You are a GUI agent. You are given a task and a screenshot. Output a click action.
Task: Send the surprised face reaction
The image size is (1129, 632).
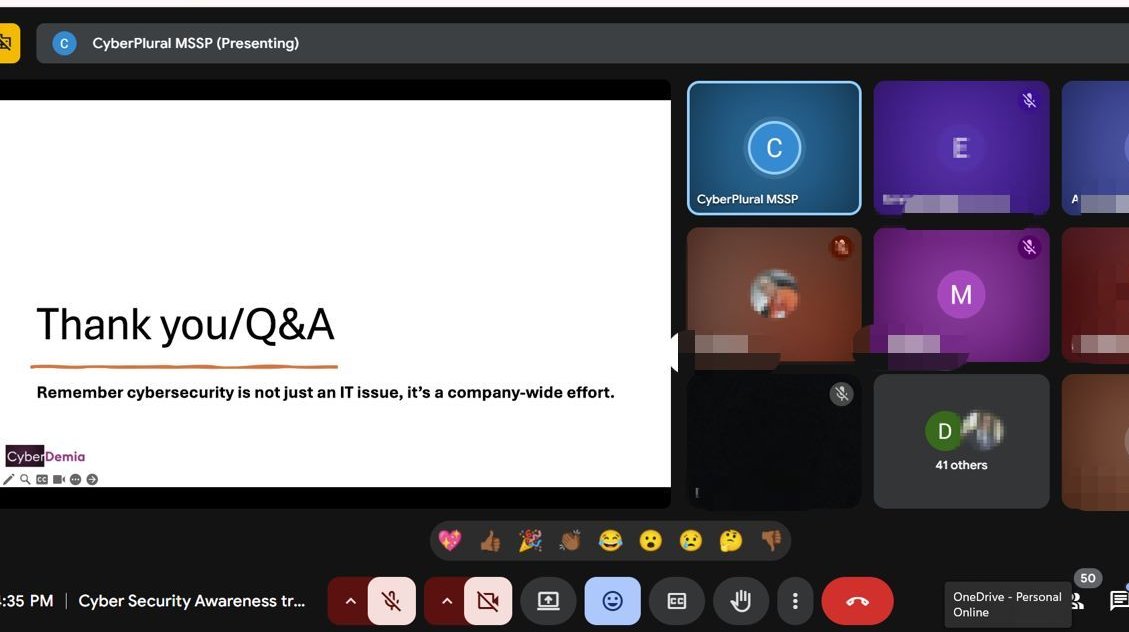(651, 541)
